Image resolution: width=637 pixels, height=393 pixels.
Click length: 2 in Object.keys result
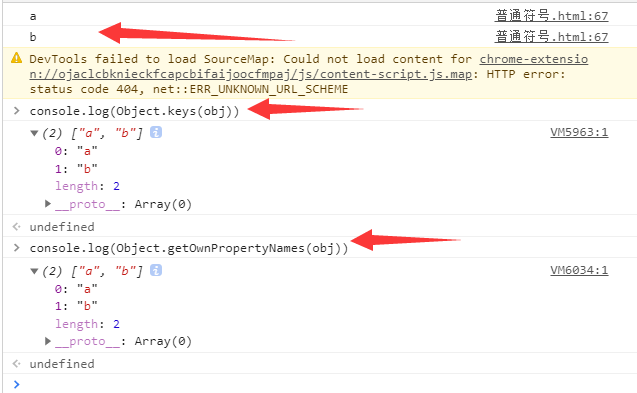coord(87,186)
